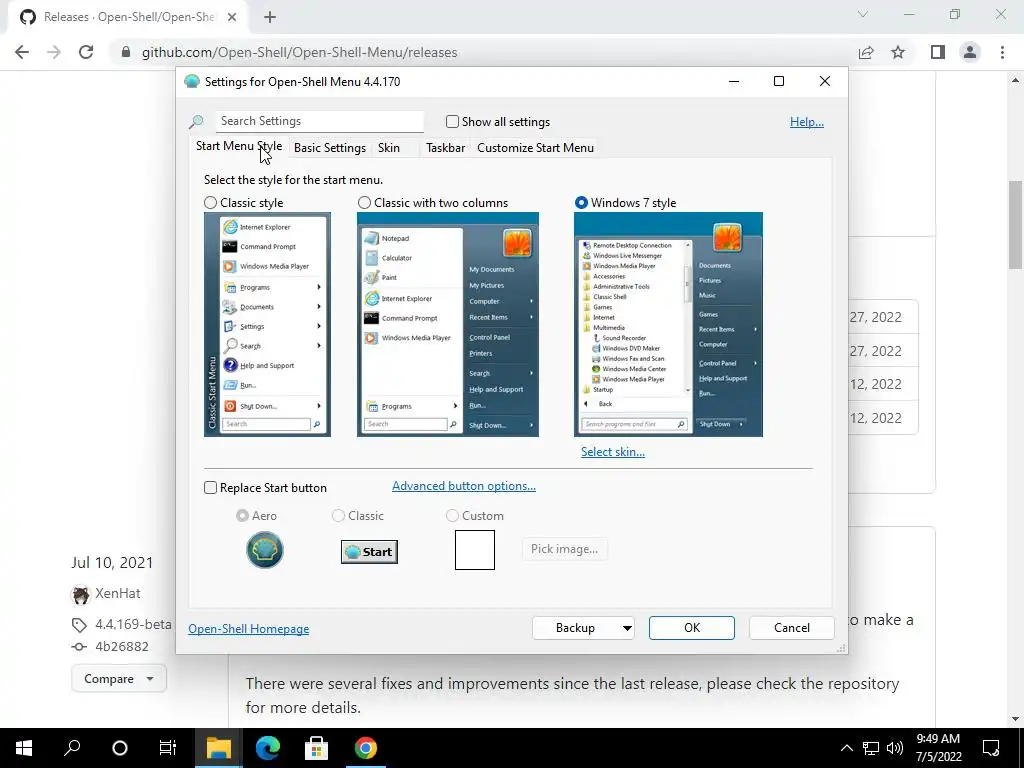
Task: Open Task View
Action: 168,748
